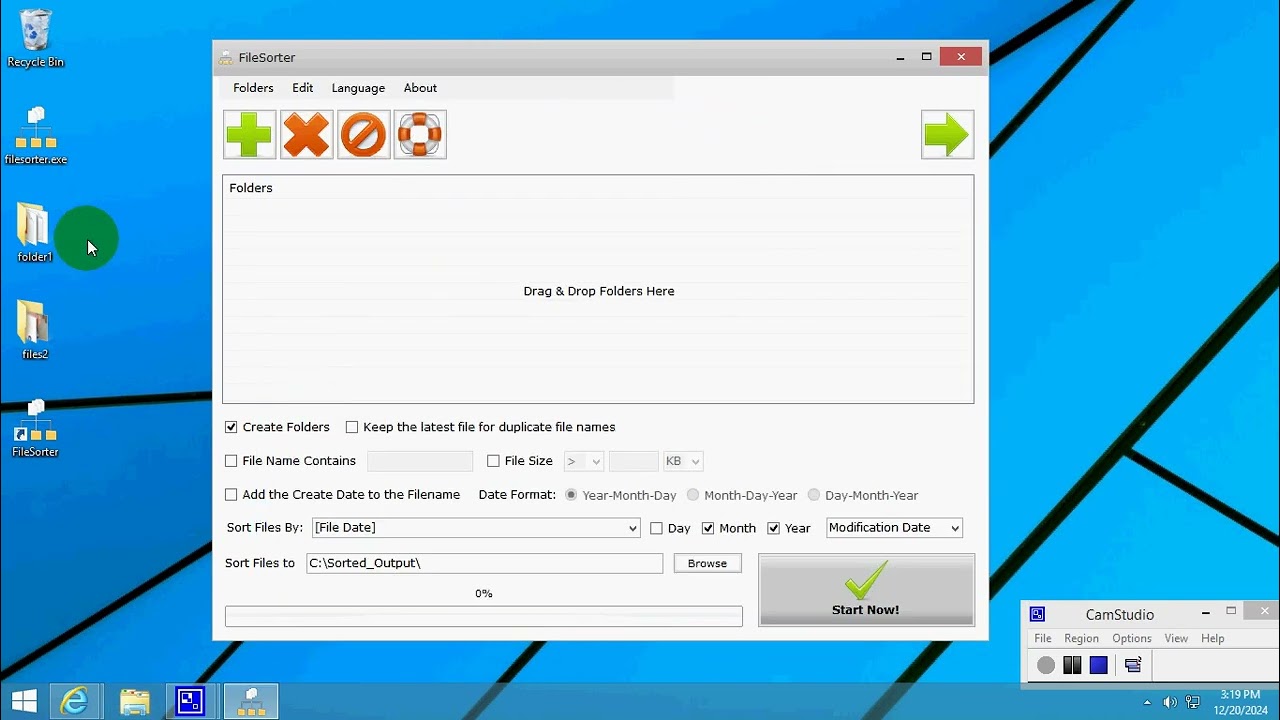Open CamStudio Help menu
The height and width of the screenshot is (720, 1280).
click(1213, 638)
